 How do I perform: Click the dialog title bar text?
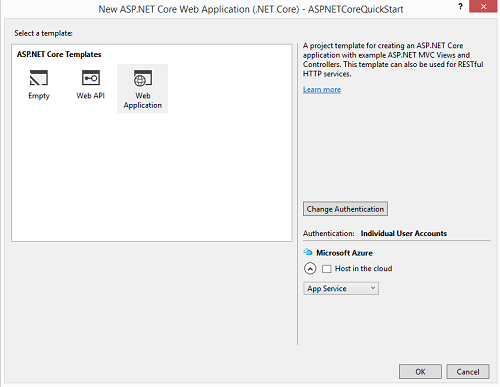coord(251,9)
